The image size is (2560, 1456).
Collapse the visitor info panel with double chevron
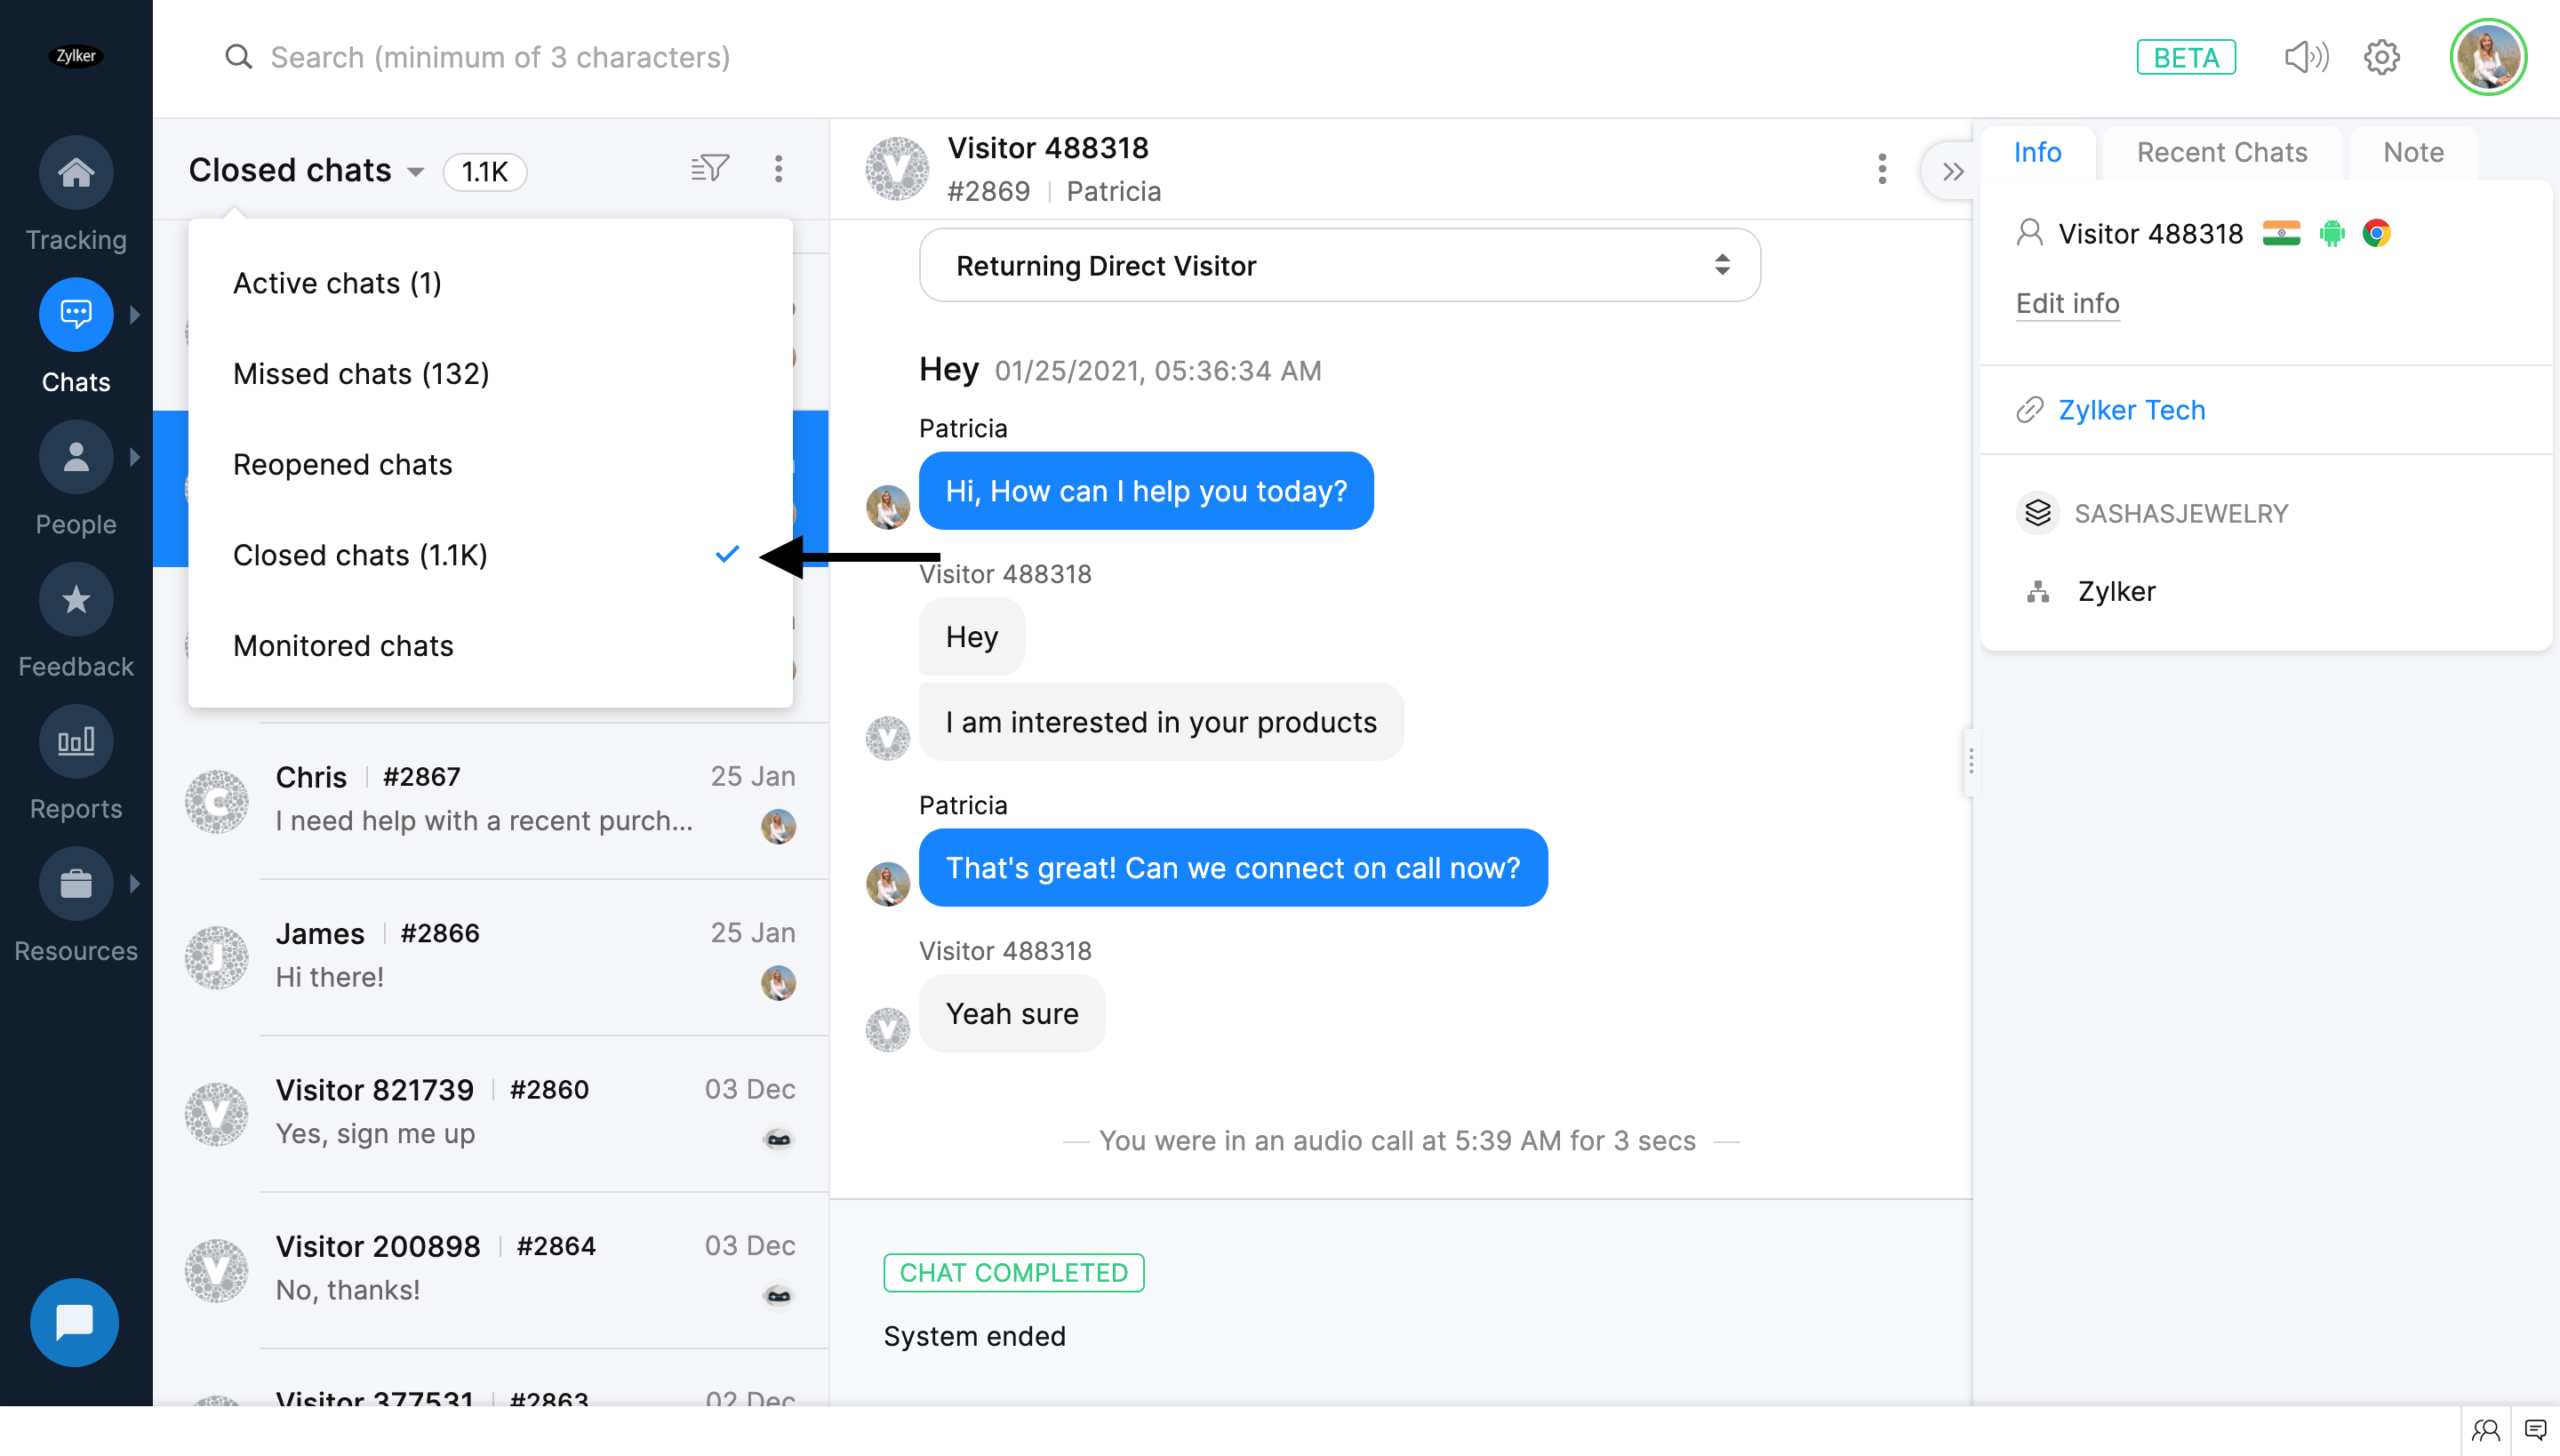click(x=1952, y=171)
